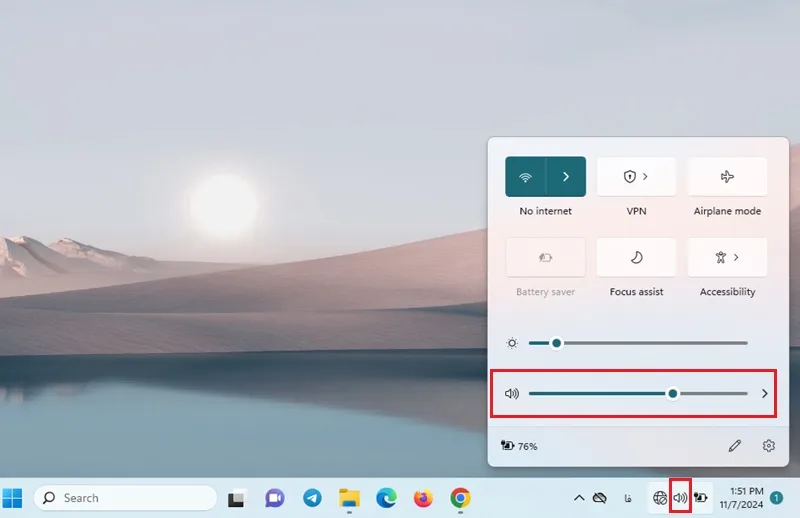Image resolution: width=800 pixels, height=518 pixels.
Task: Switch input language indicator
Action: [628, 498]
